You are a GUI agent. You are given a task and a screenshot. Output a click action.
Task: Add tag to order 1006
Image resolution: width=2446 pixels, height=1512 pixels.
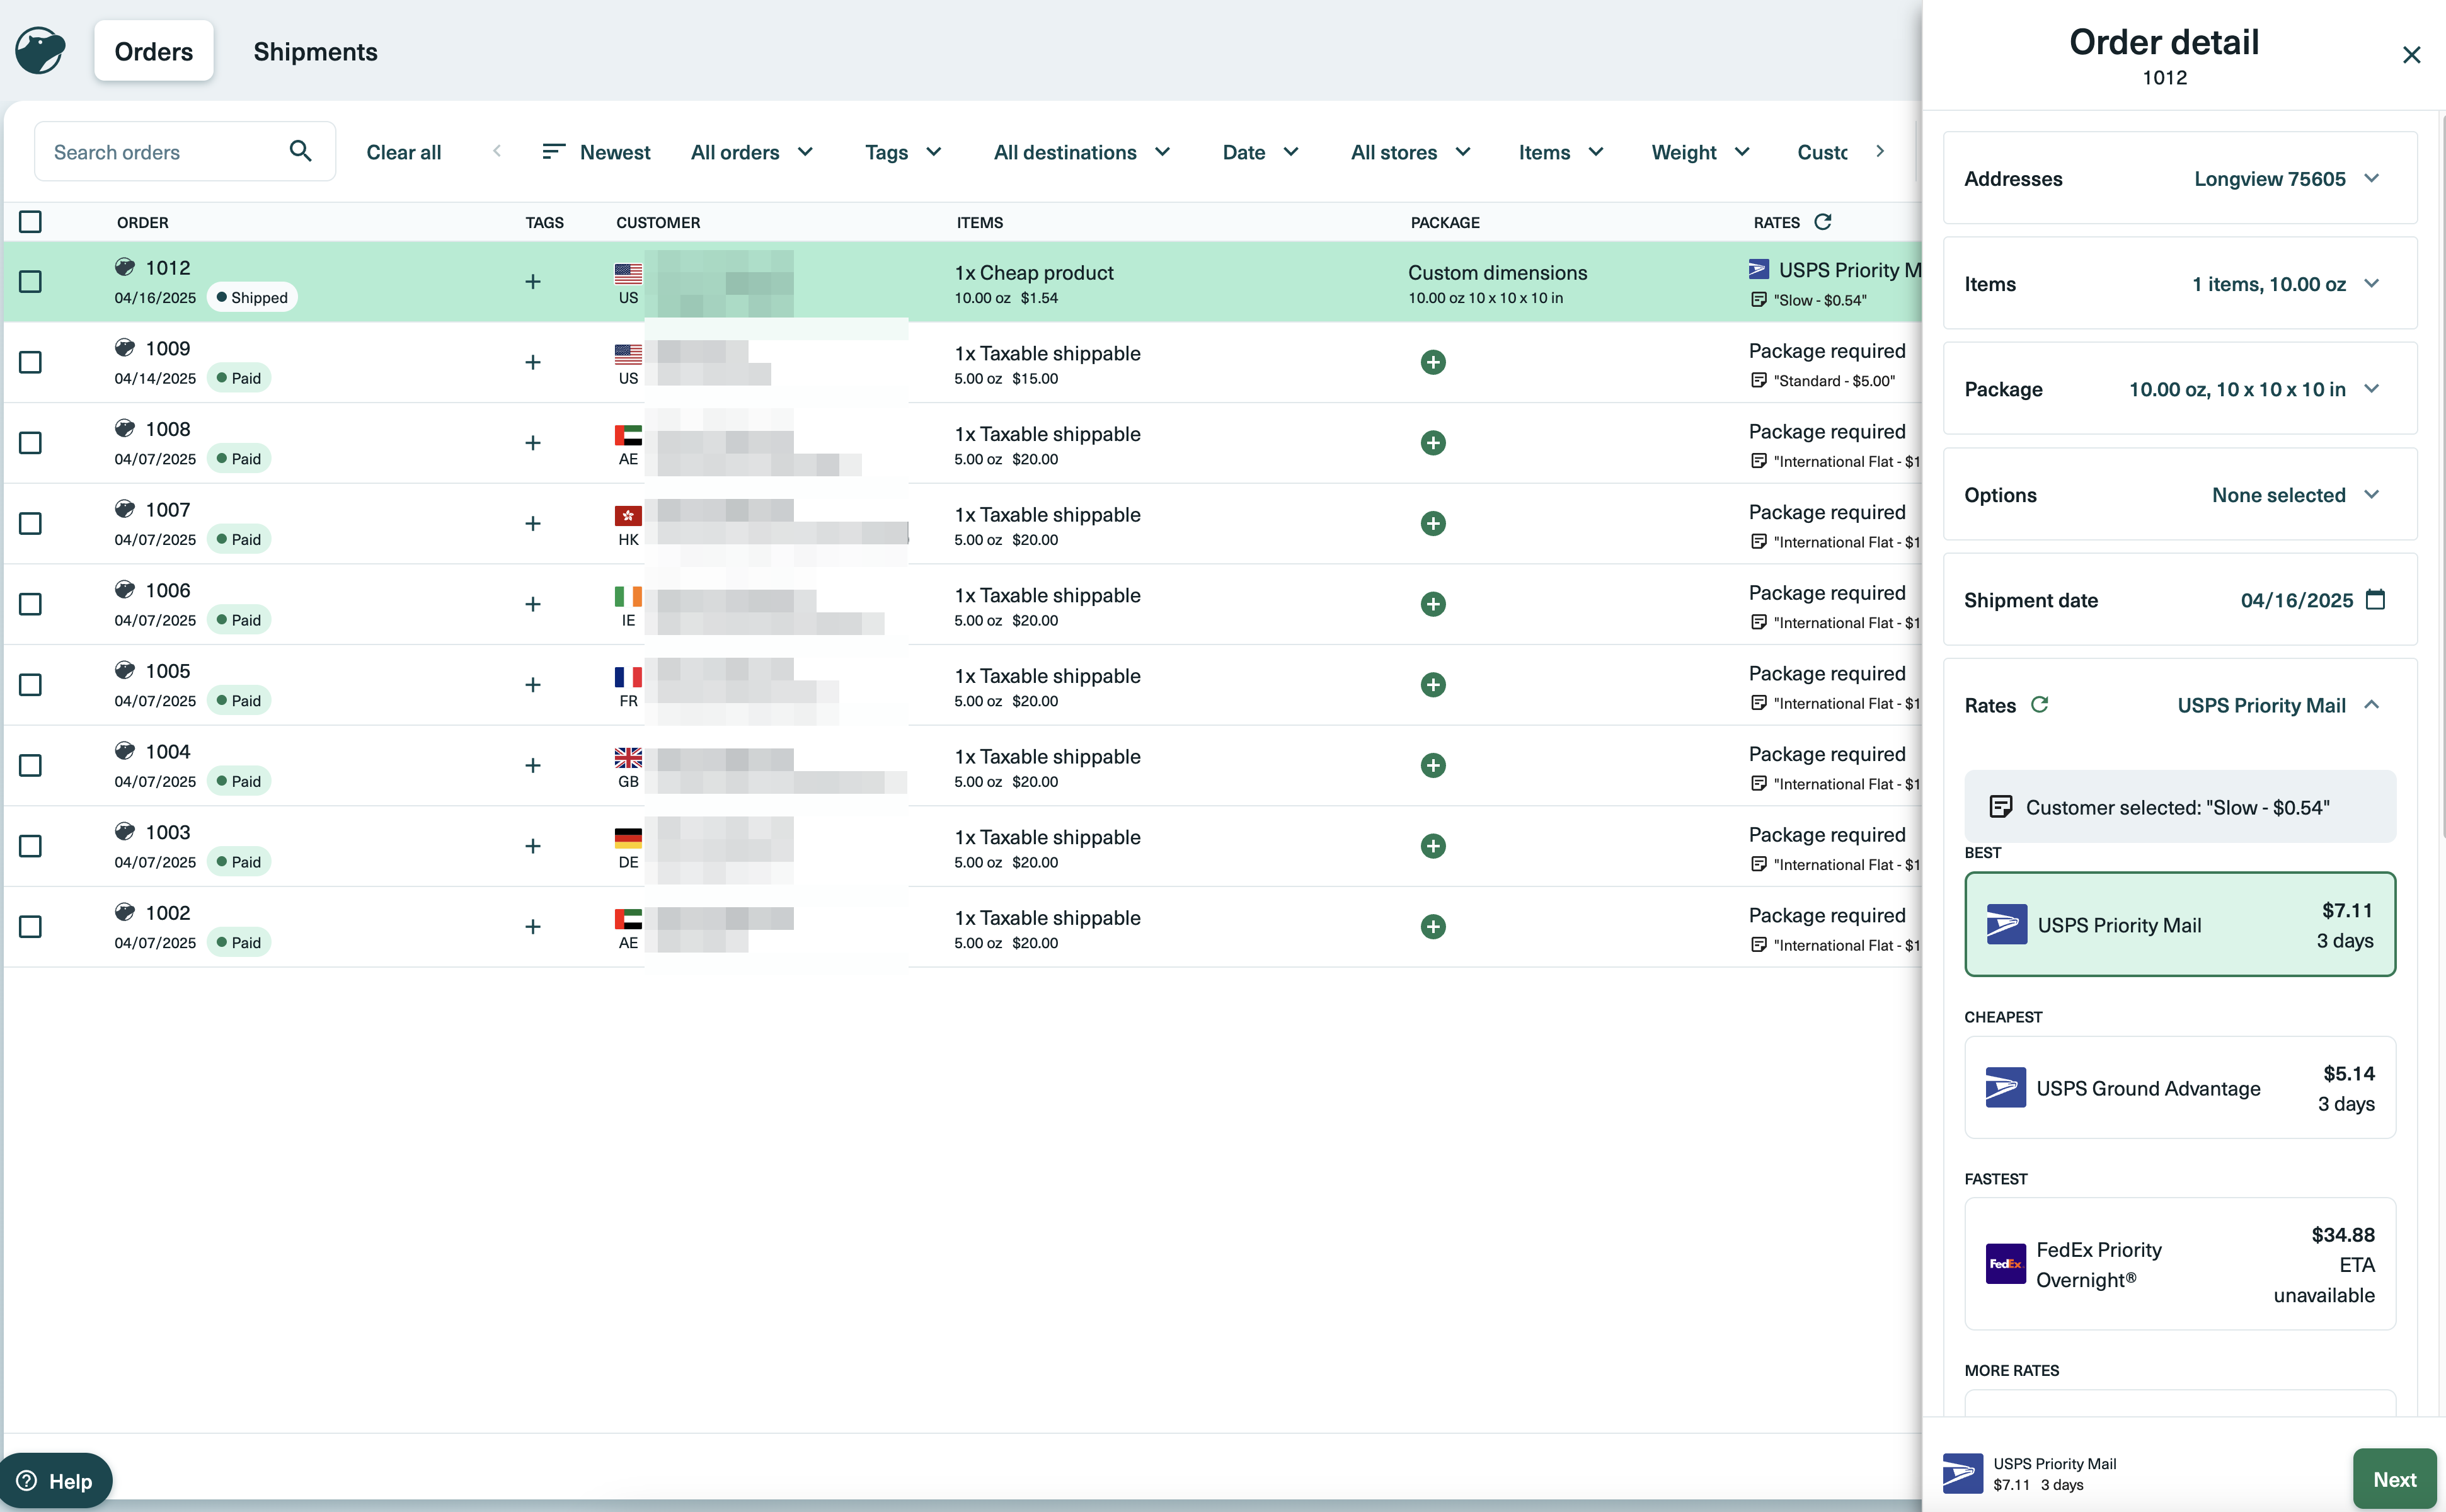533,604
